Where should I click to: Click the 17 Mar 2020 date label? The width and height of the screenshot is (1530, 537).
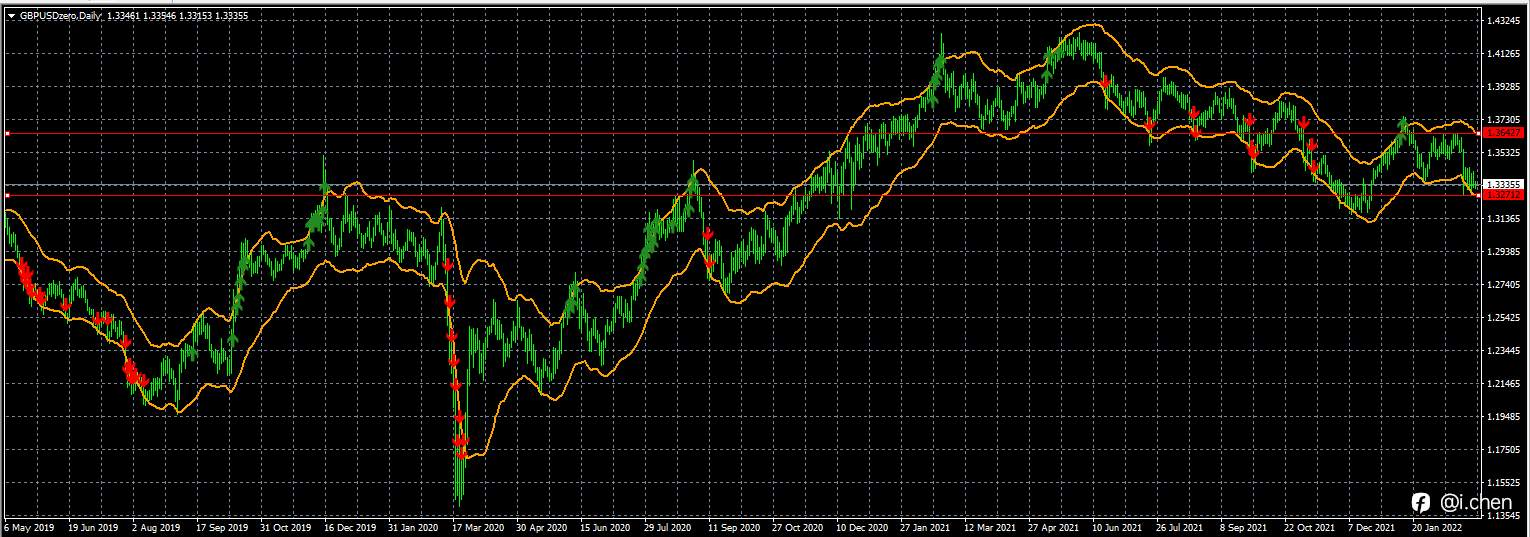tap(478, 526)
